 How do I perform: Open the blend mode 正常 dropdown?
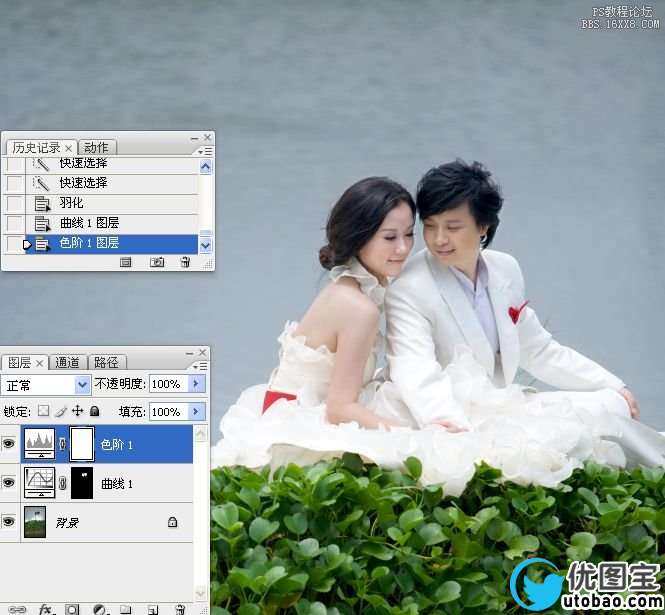(83, 384)
